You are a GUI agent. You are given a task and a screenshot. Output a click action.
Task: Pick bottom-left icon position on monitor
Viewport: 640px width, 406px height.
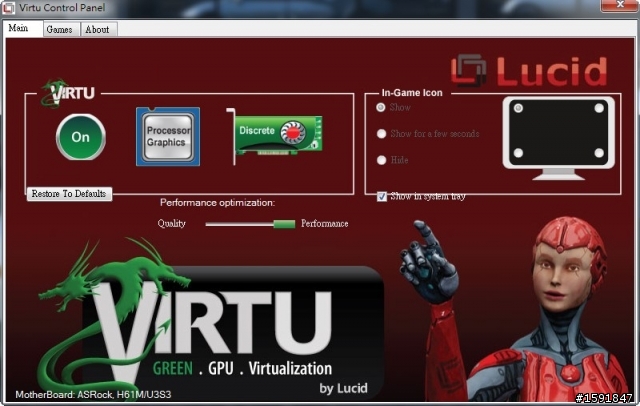point(518,153)
